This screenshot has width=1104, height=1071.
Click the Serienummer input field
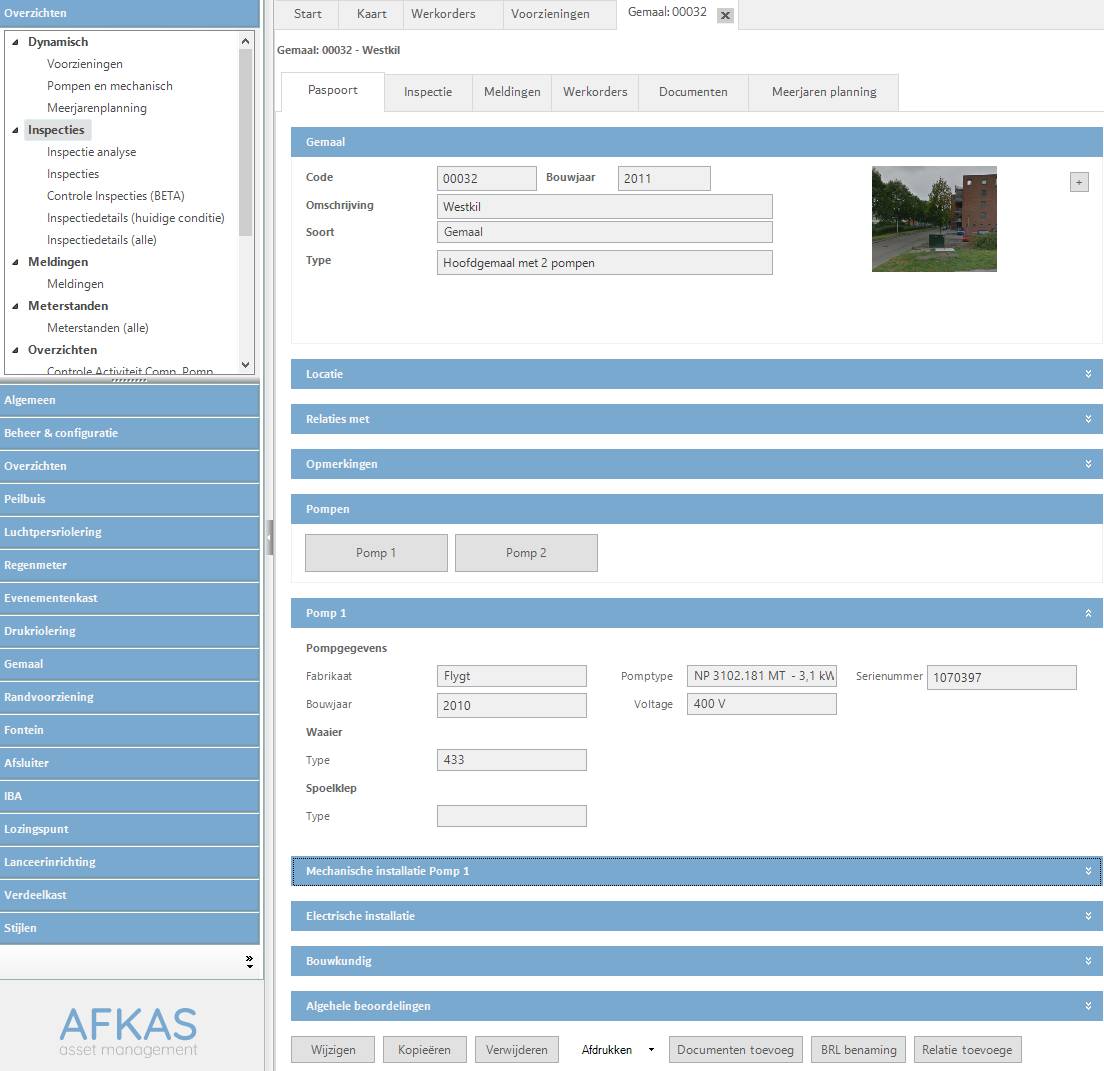tap(1001, 677)
